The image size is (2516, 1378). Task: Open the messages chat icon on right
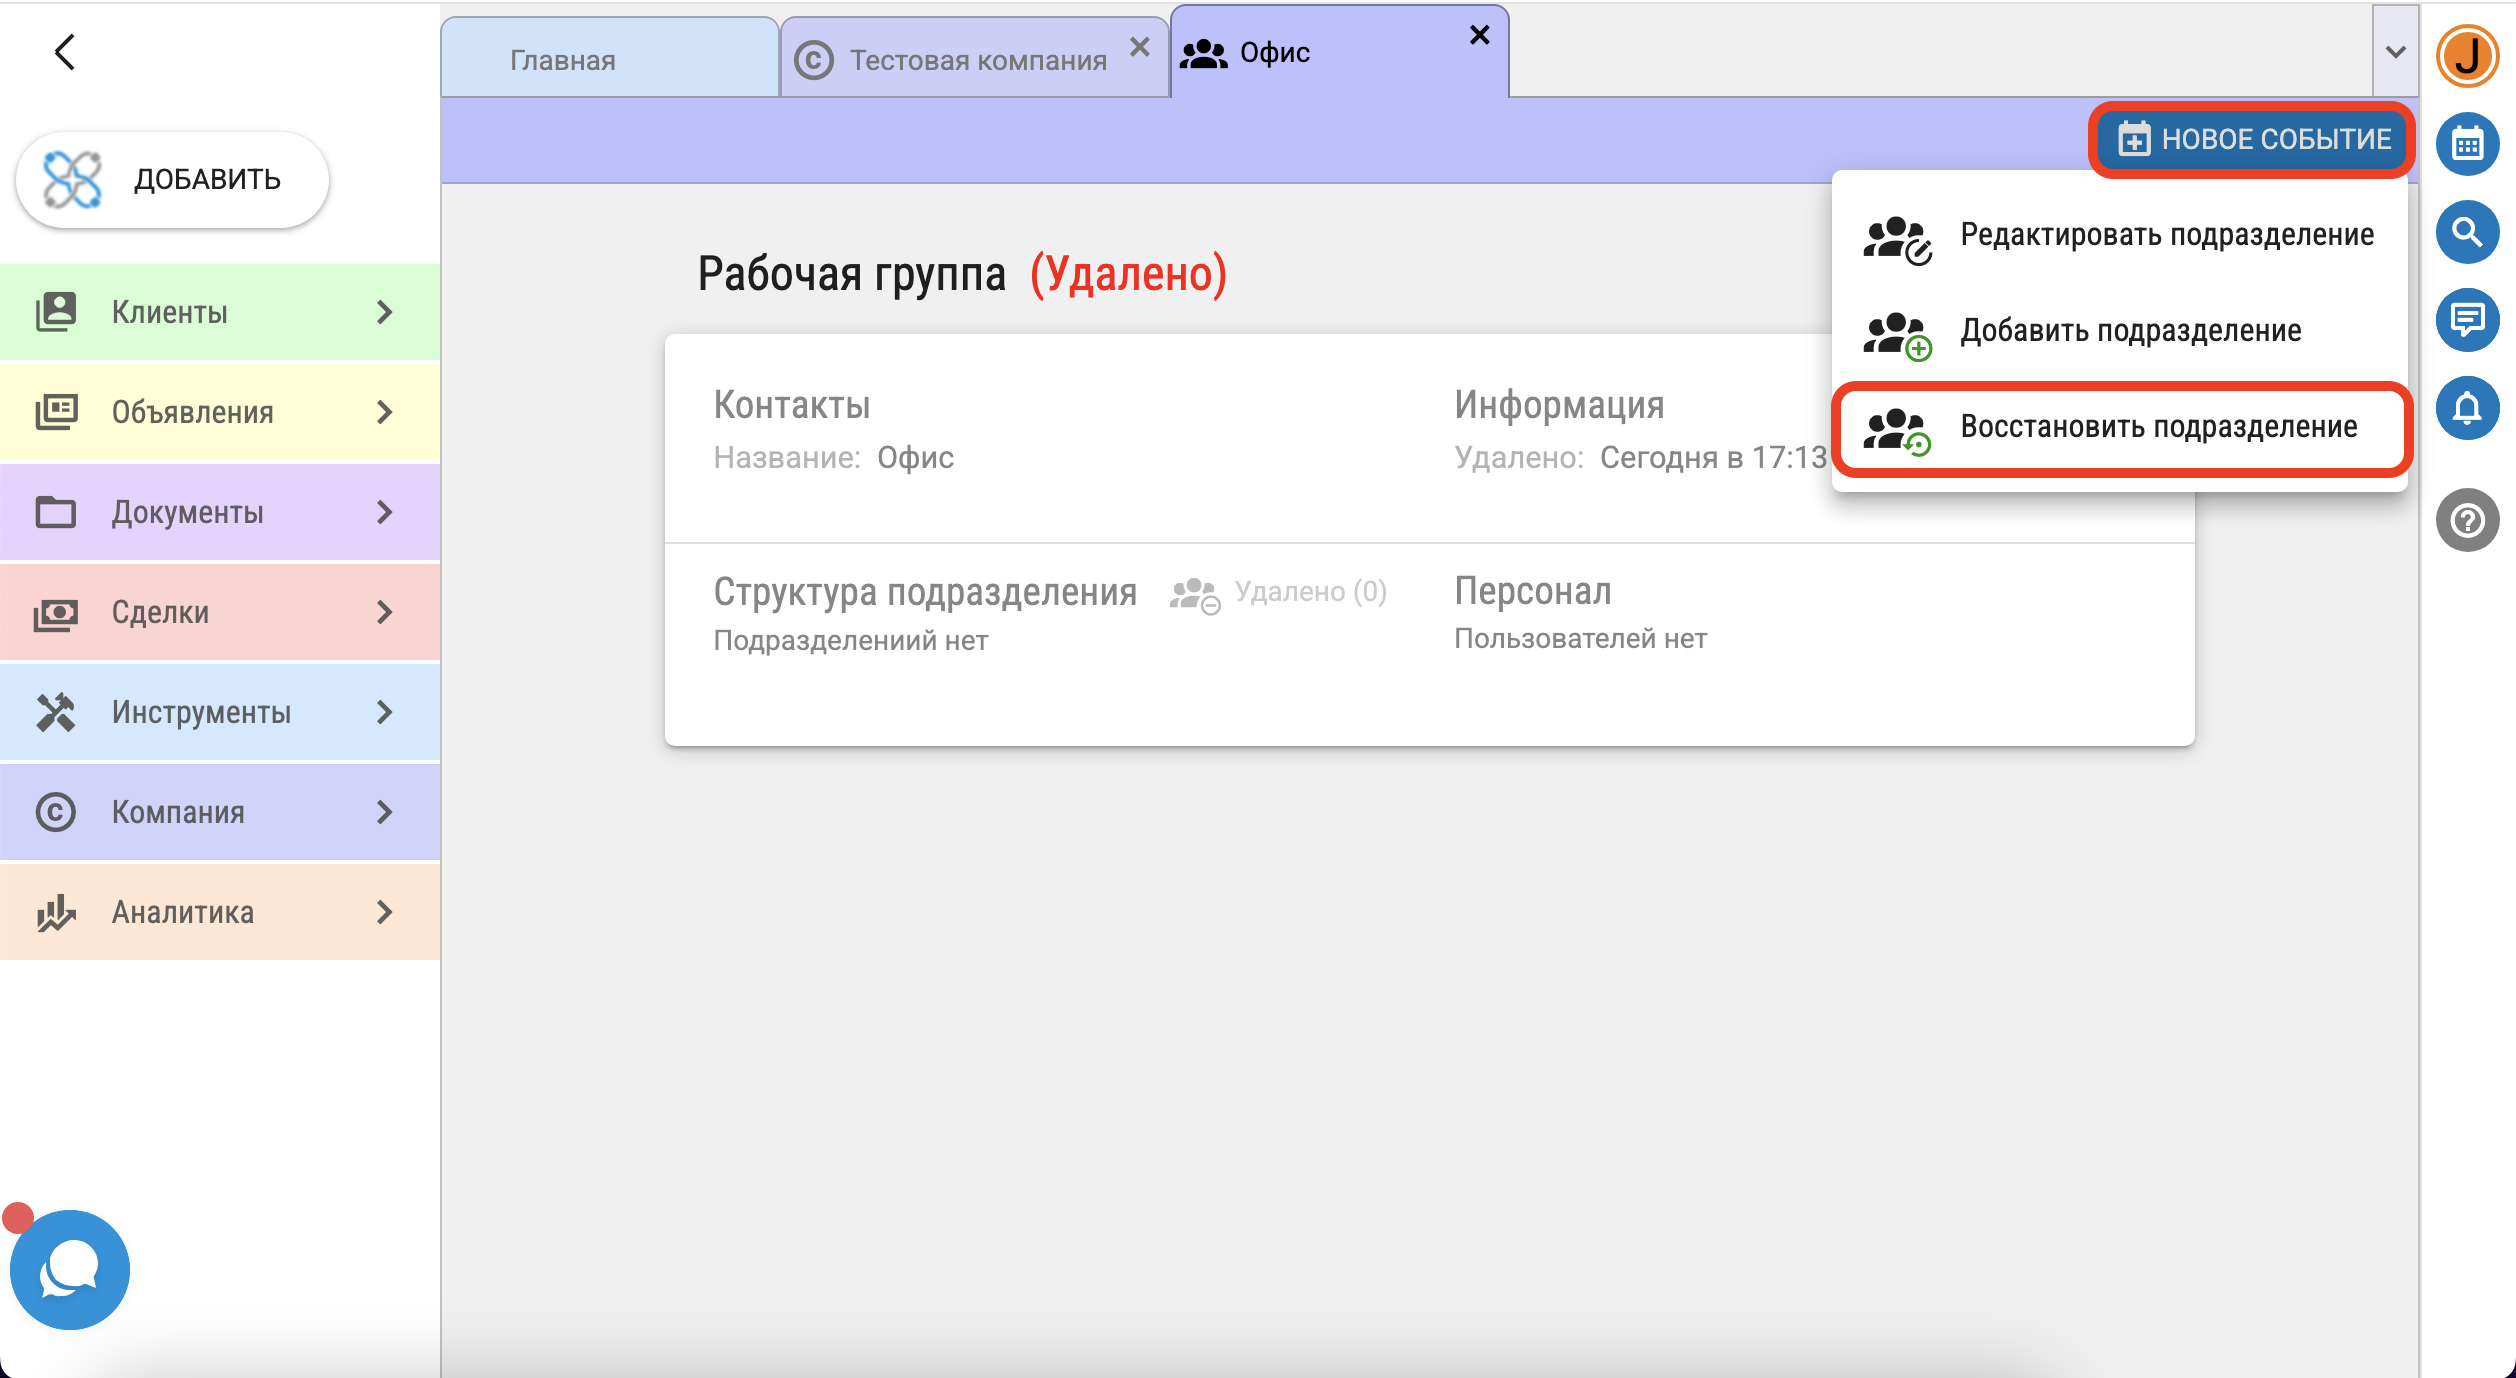pyautogui.click(x=2467, y=320)
